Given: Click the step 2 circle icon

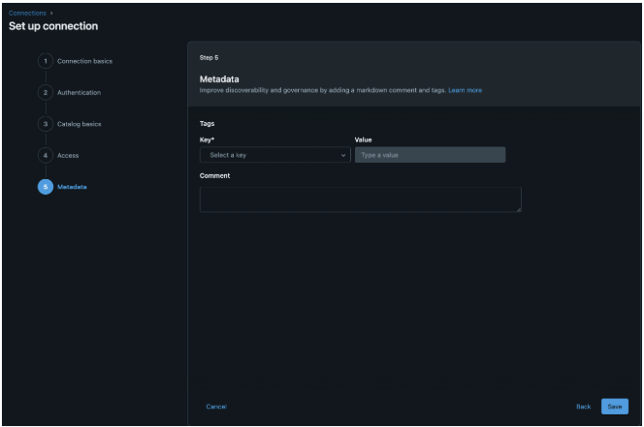Looking at the screenshot, I should [x=46, y=92].
